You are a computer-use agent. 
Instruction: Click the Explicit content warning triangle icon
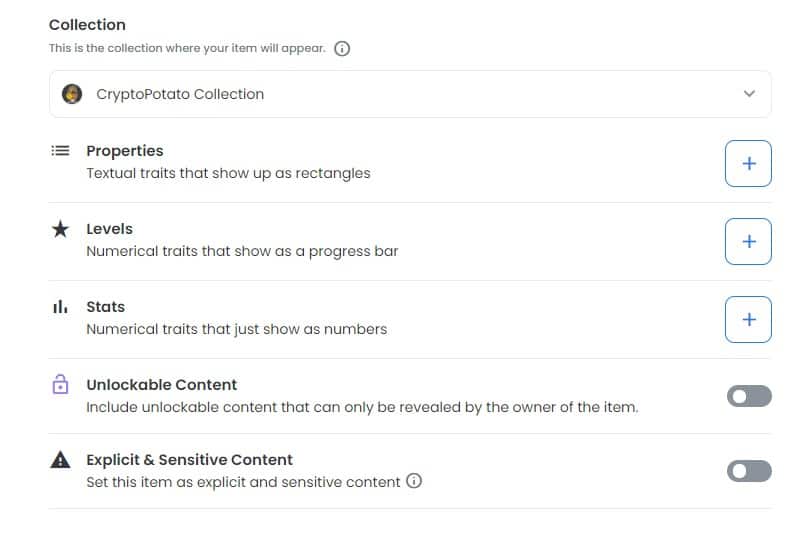(x=60, y=461)
